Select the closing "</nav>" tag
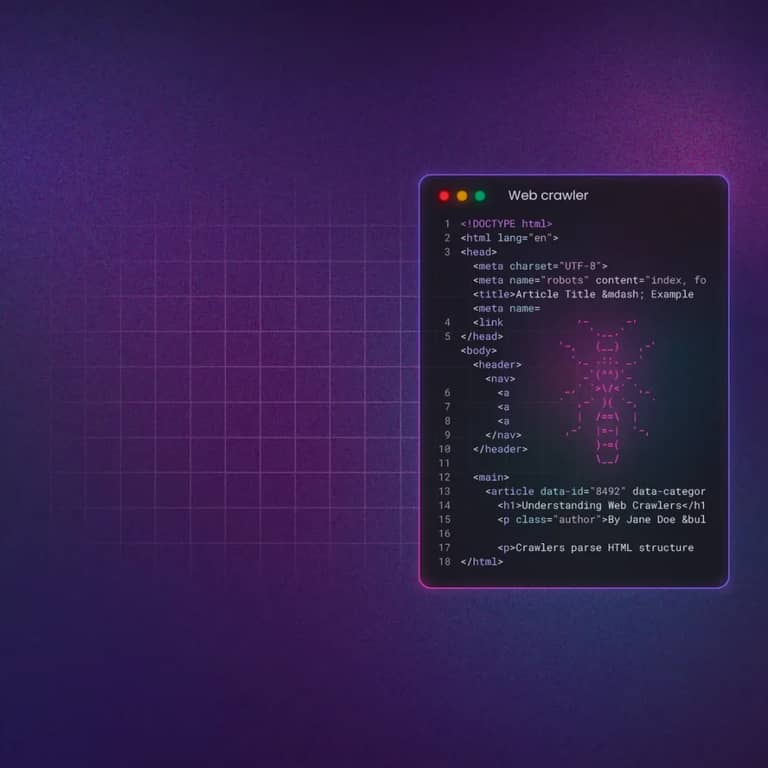The height and width of the screenshot is (768, 768). (x=503, y=435)
